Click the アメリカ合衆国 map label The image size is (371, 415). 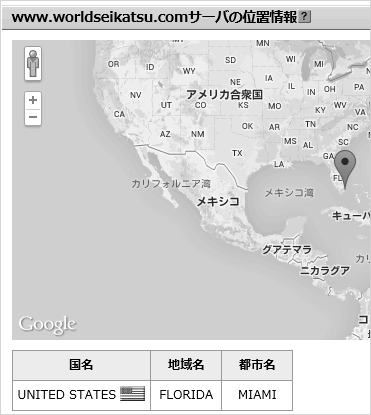point(224,95)
